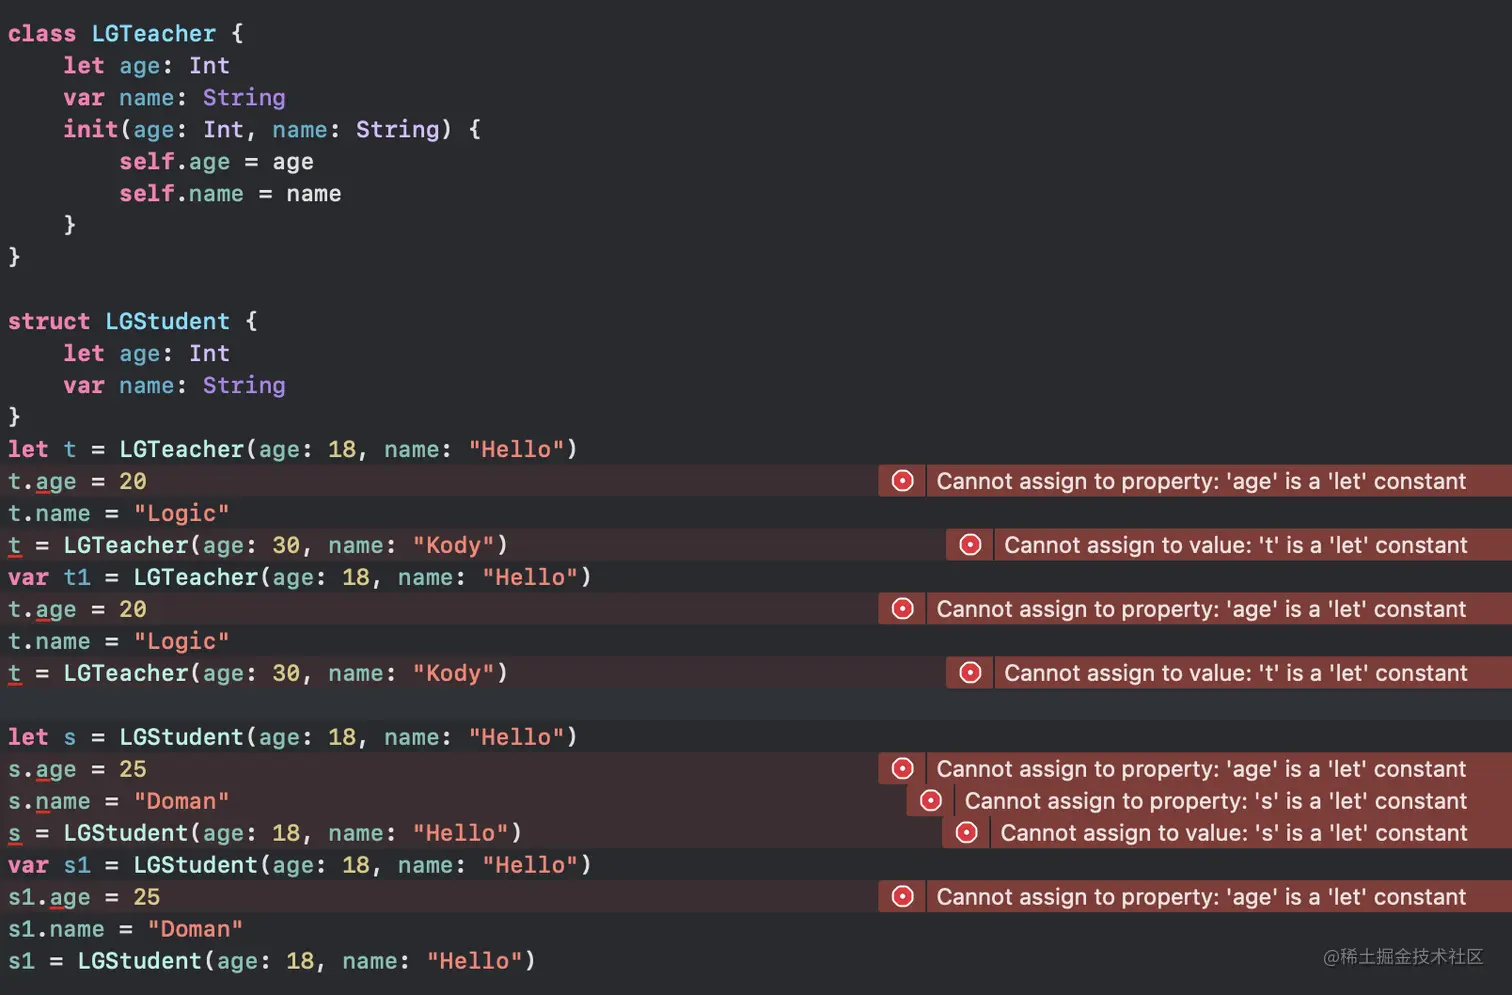Place cursor on "self.age = age" line
Screen dimensions: 1512x995
[x=216, y=161]
